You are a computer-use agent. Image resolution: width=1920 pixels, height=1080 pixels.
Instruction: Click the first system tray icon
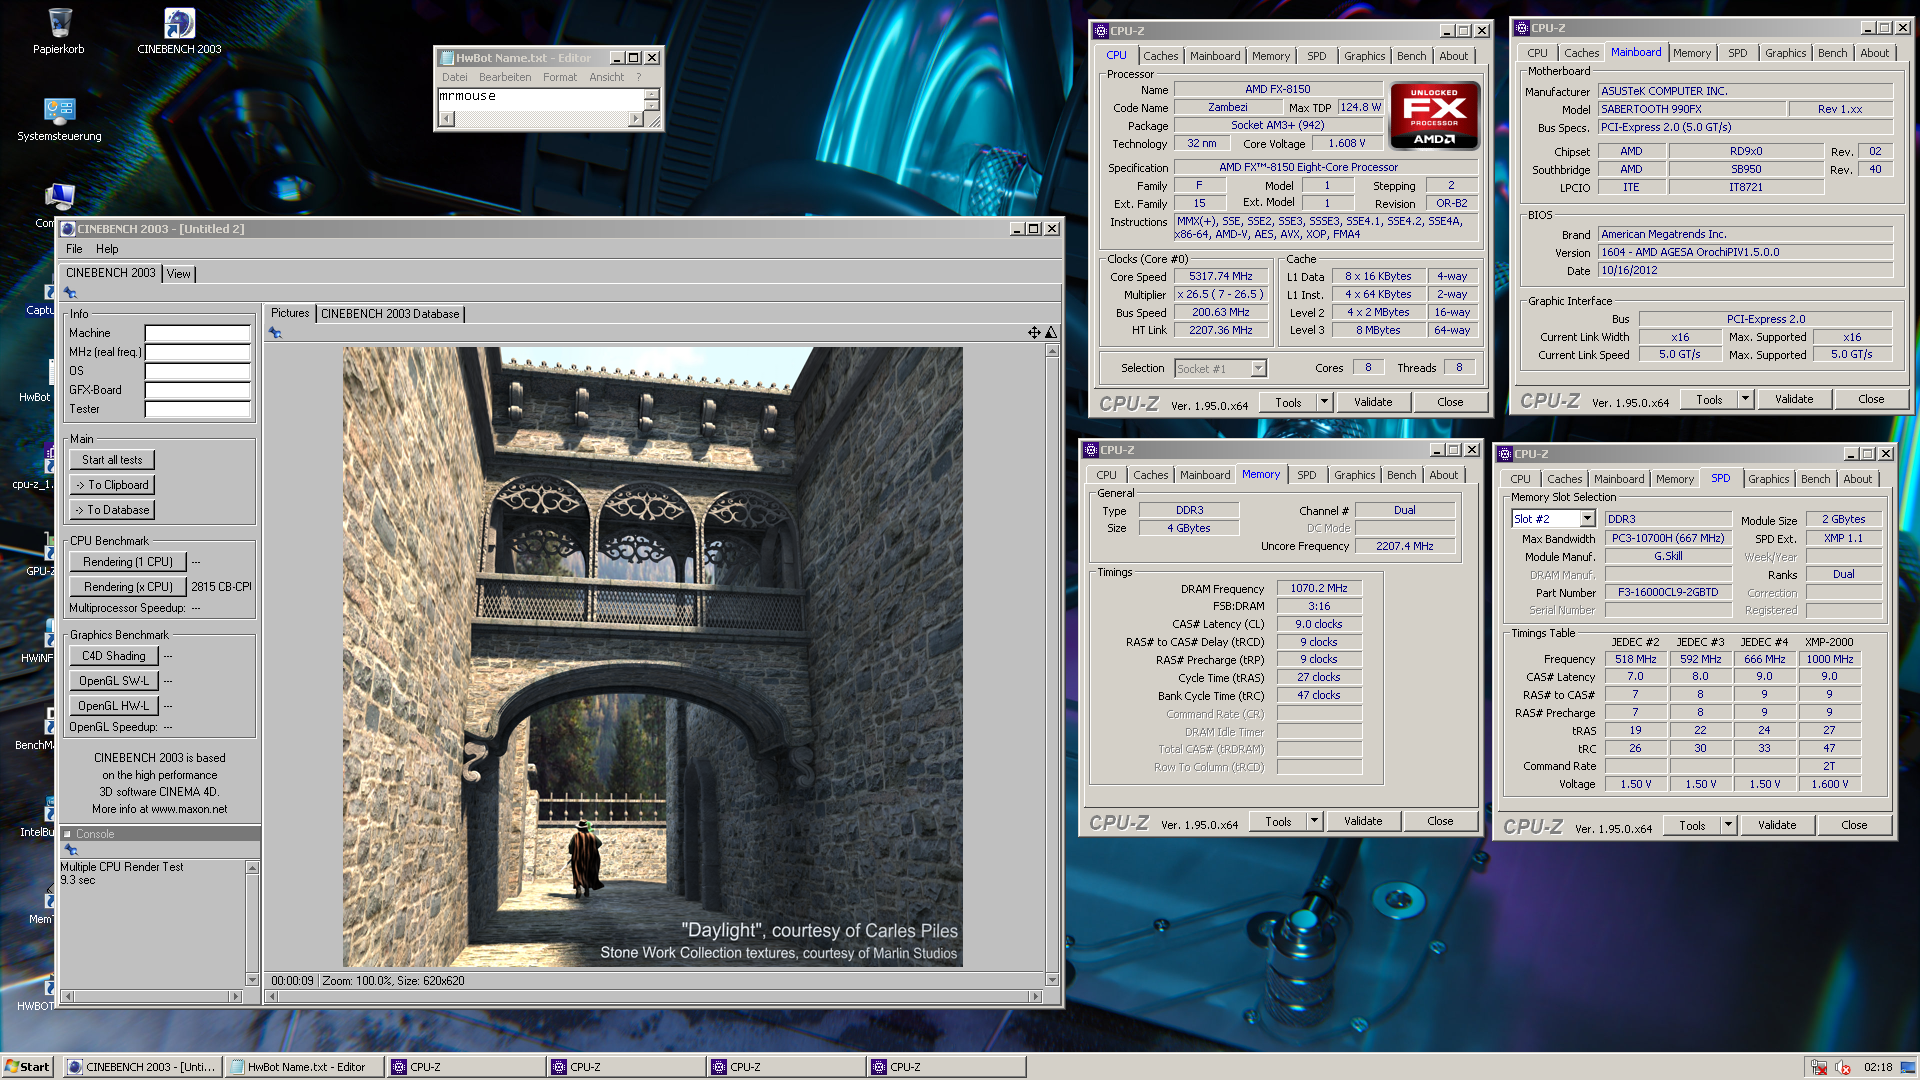point(1819,1067)
